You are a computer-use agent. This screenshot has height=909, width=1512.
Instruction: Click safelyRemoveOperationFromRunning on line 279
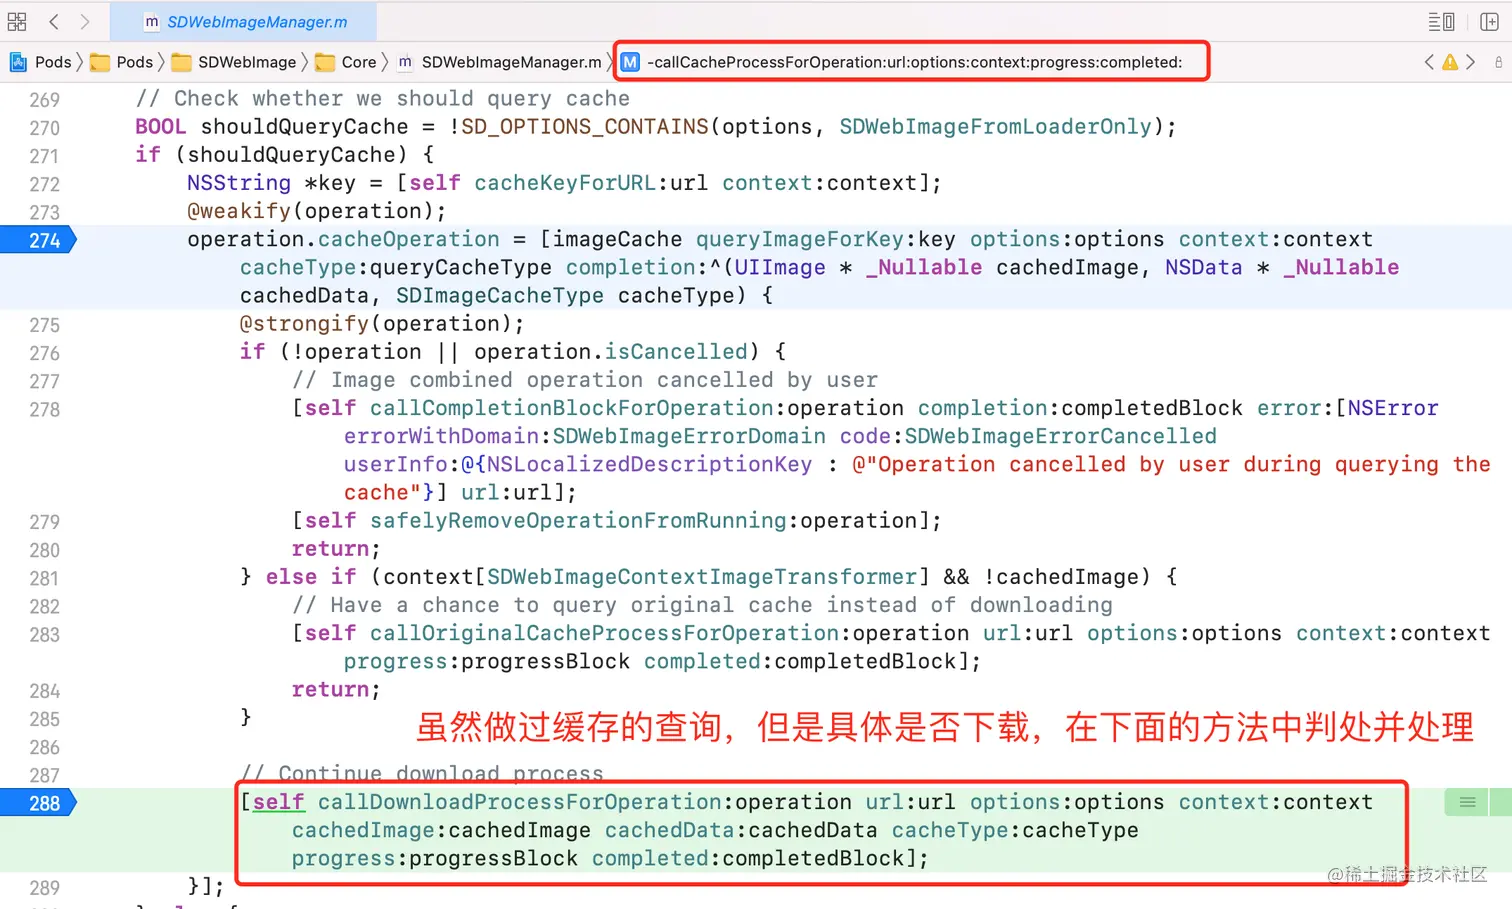coord(578,521)
